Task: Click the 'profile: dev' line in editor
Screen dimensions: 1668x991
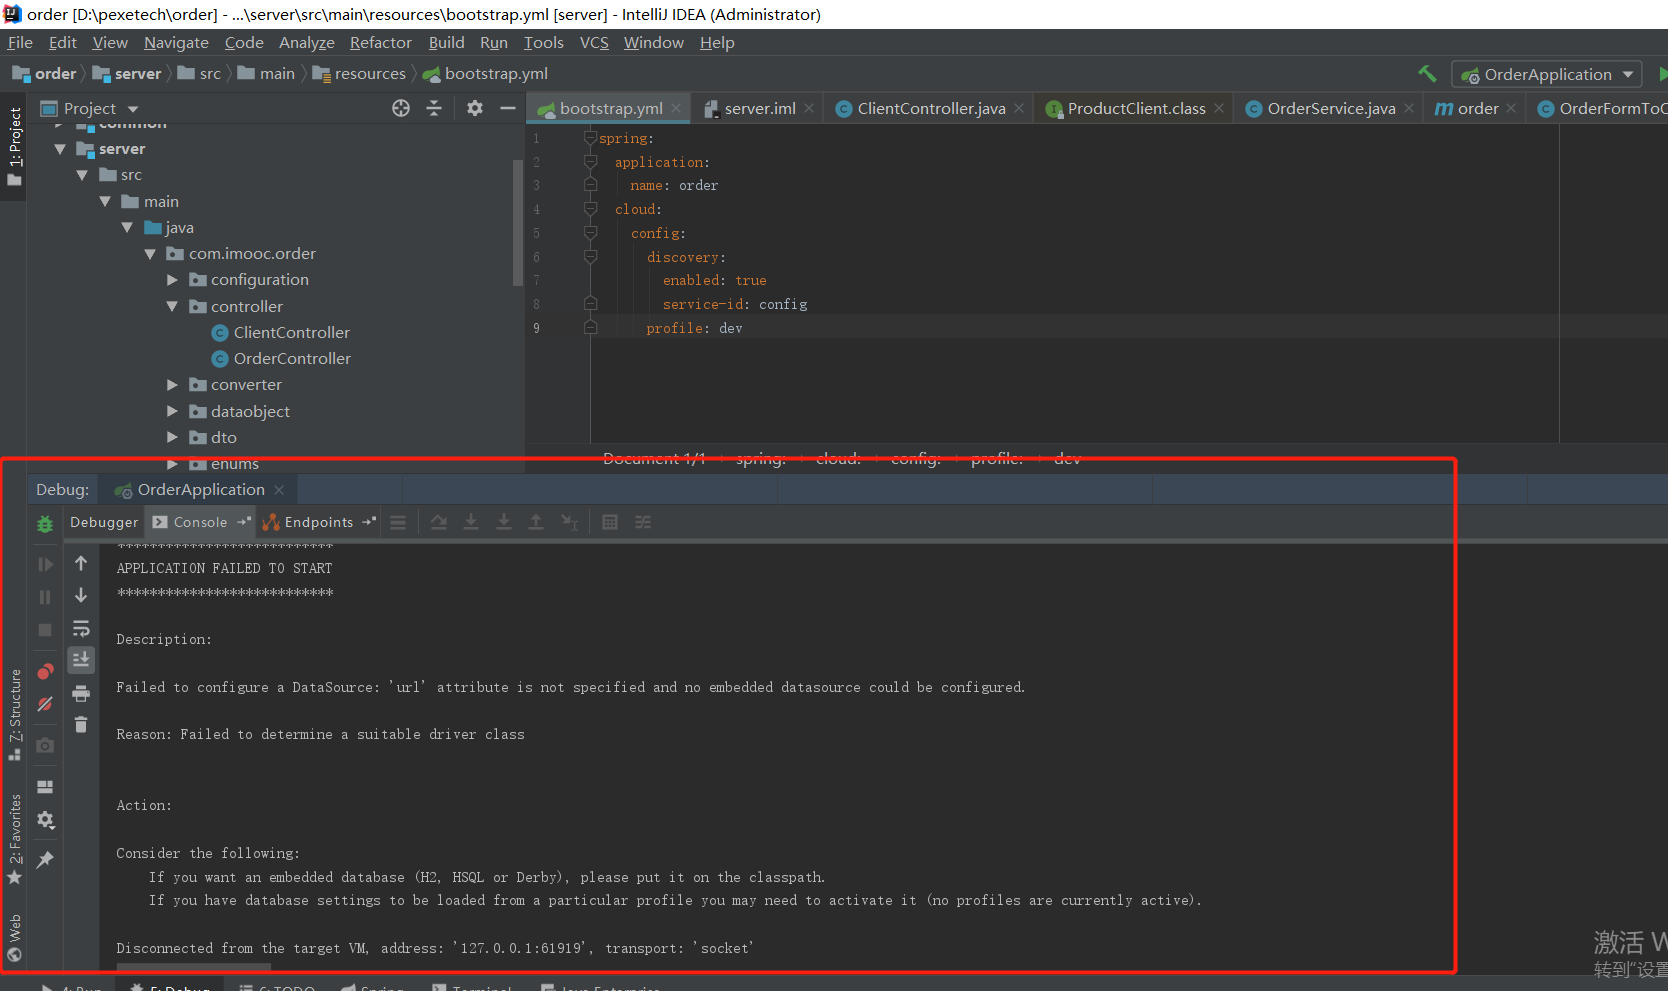Action: click(694, 328)
